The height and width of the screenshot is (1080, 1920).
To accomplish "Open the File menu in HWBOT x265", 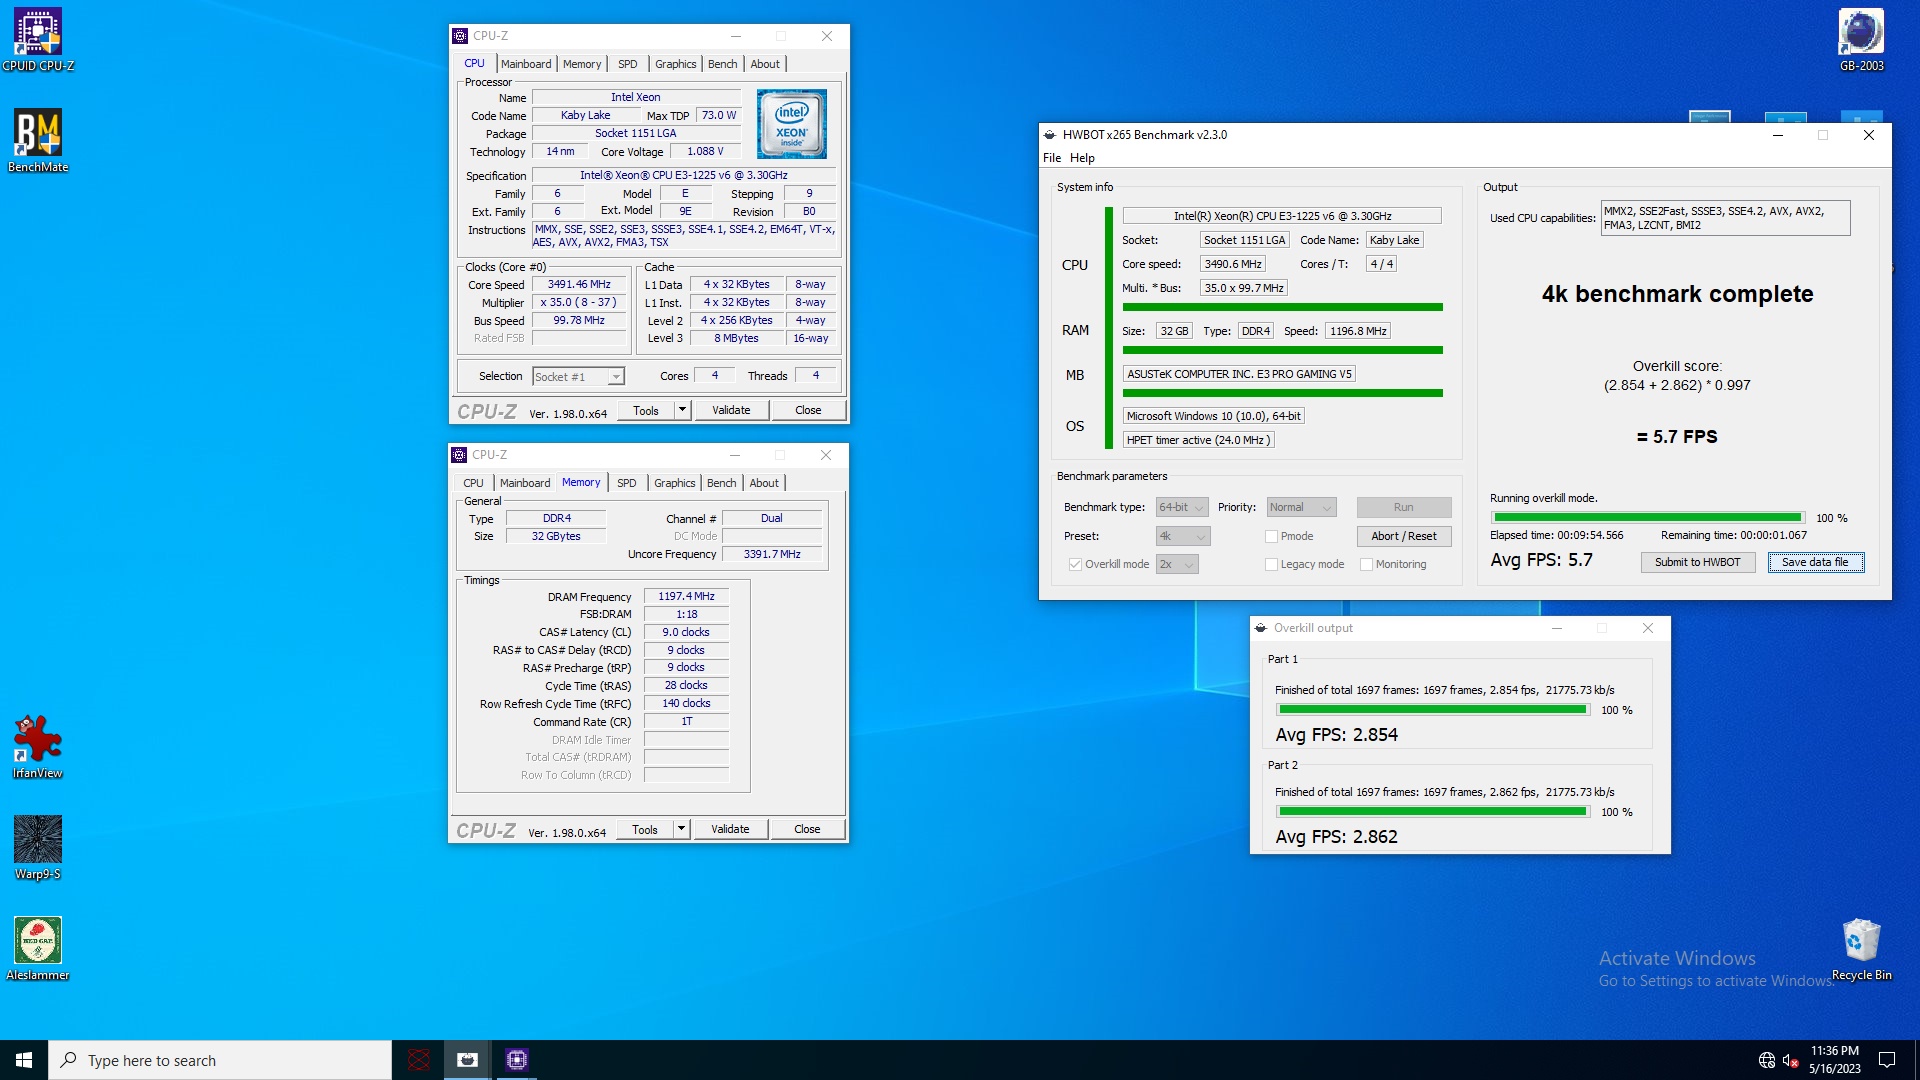I will (x=1052, y=158).
